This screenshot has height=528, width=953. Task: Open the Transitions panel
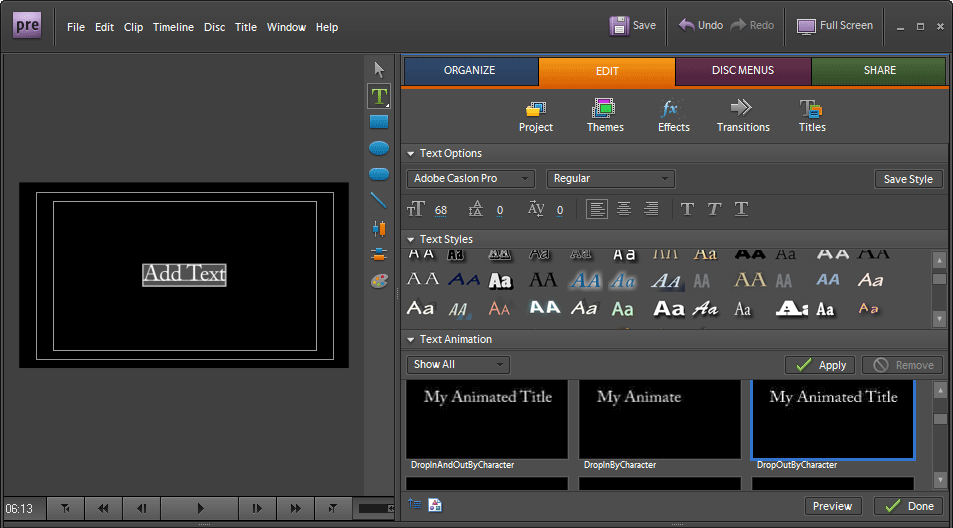(x=743, y=116)
